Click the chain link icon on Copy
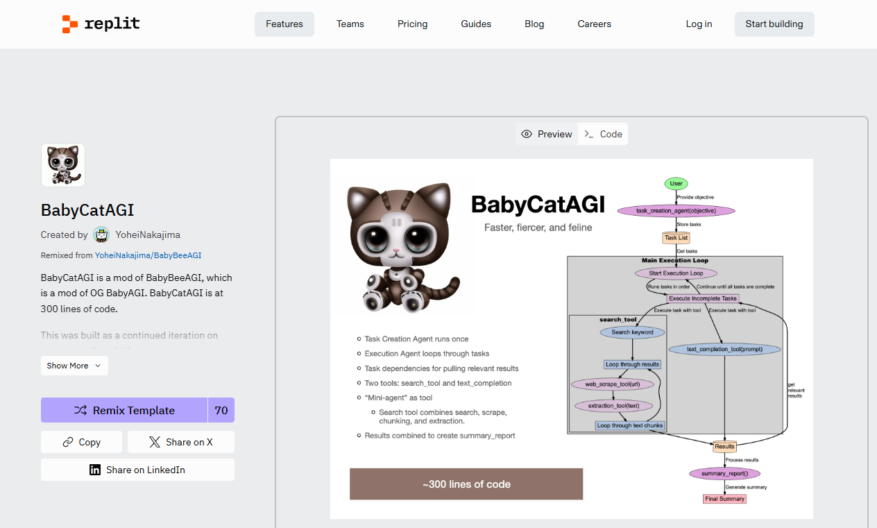This screenshot has height=528, width=877. [x=68, y=442]
